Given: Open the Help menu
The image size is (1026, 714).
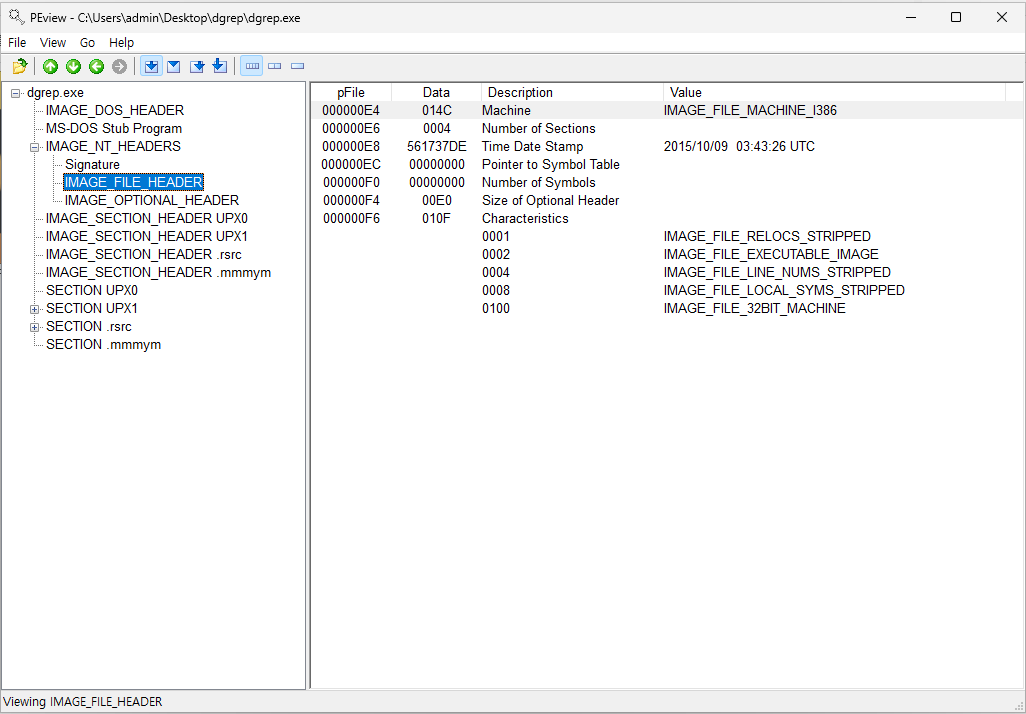Looking at the screenshot, I should coord(122,43).
